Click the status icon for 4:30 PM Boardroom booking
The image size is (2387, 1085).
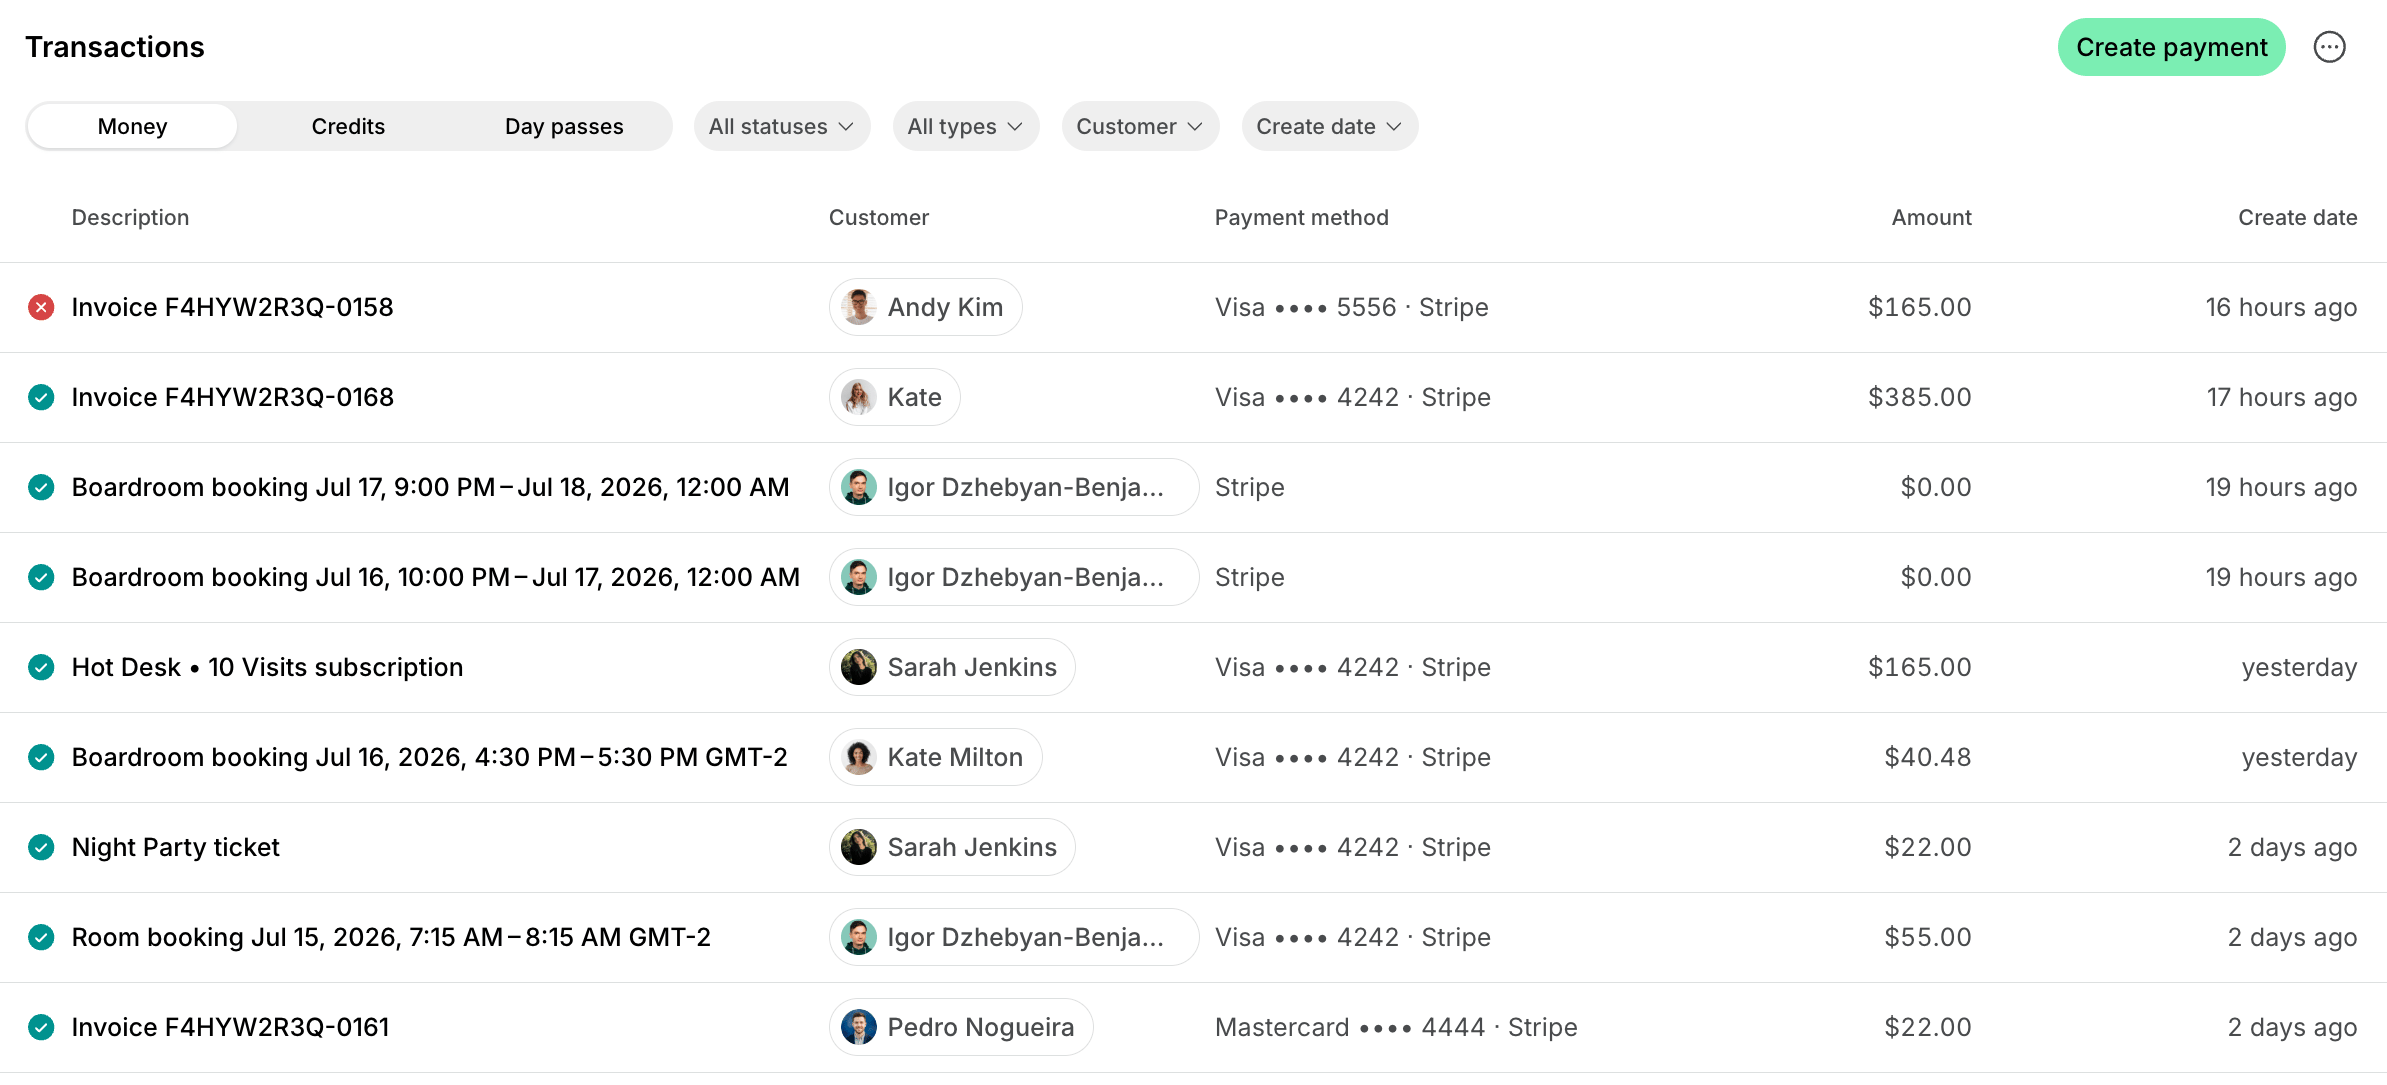[41, 757]
